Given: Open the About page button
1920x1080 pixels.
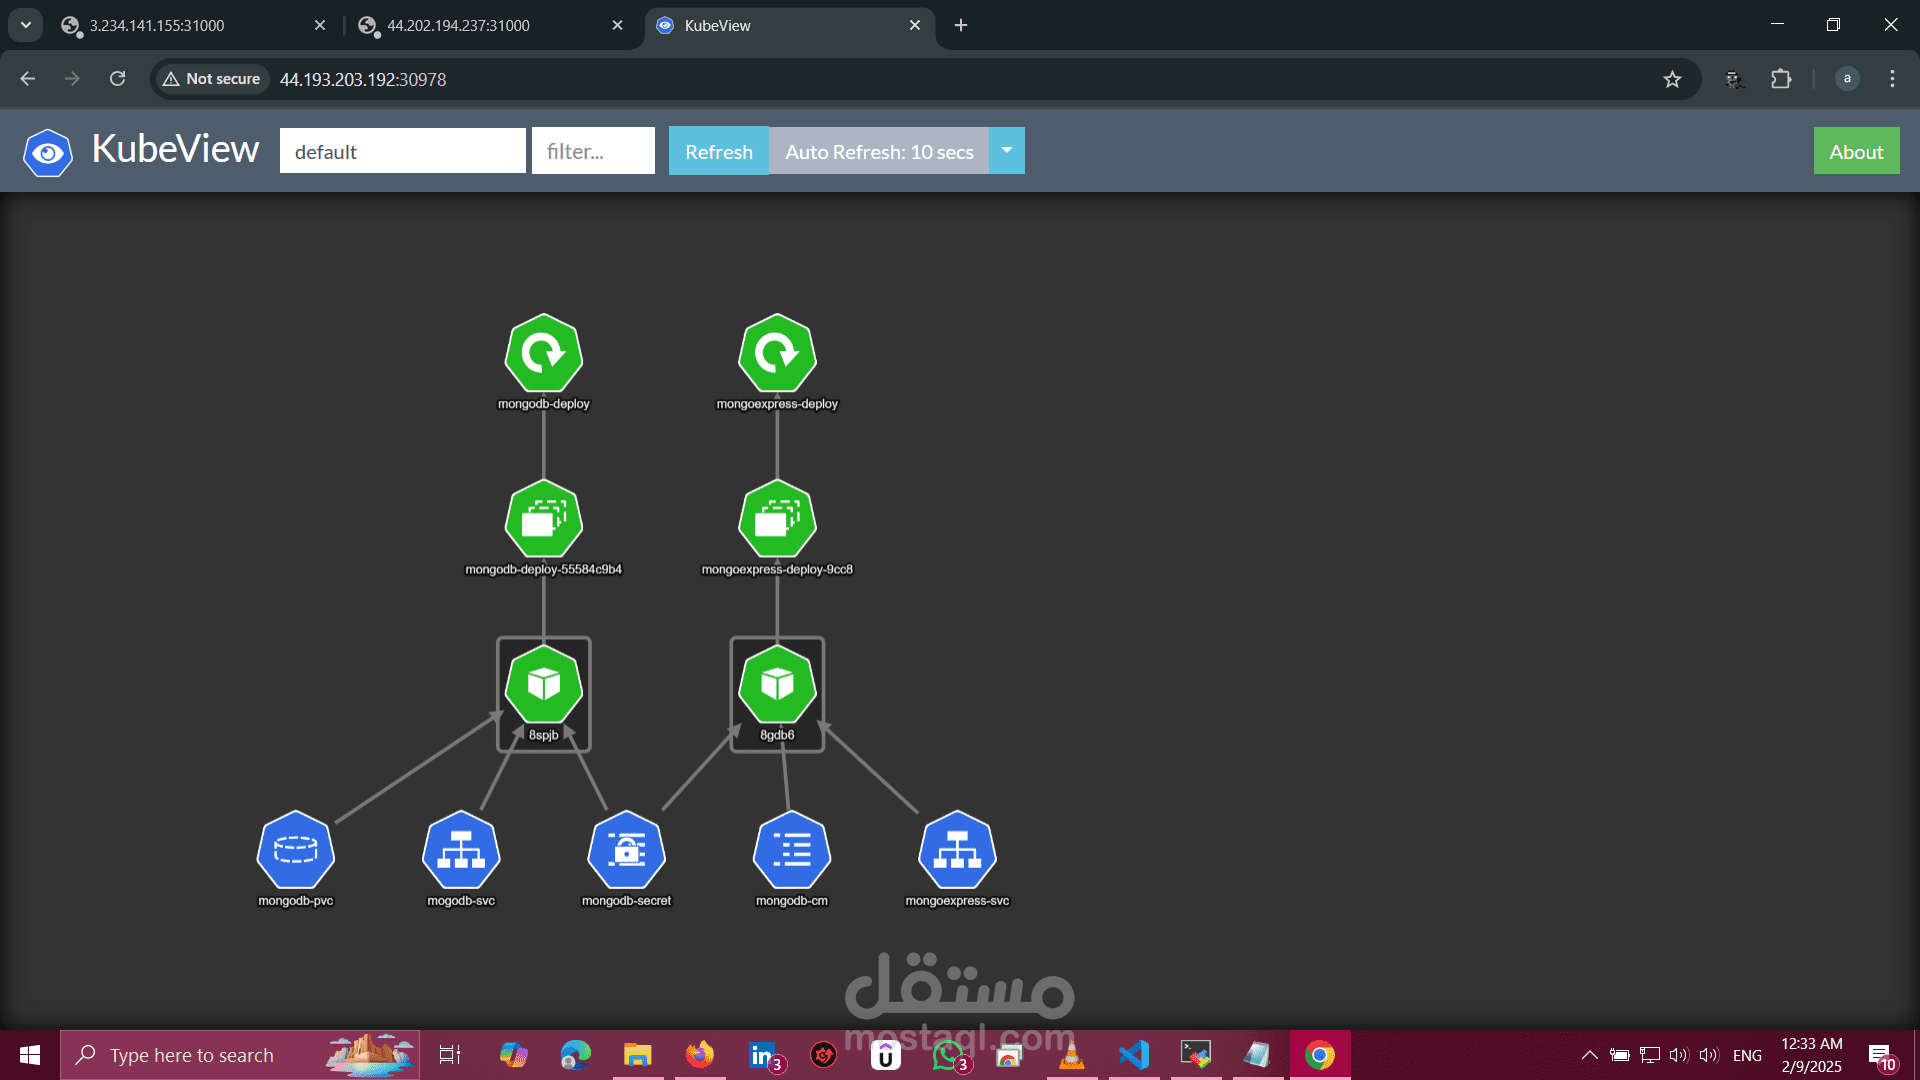Looking at the screenshot, I should coord(1856,151).
